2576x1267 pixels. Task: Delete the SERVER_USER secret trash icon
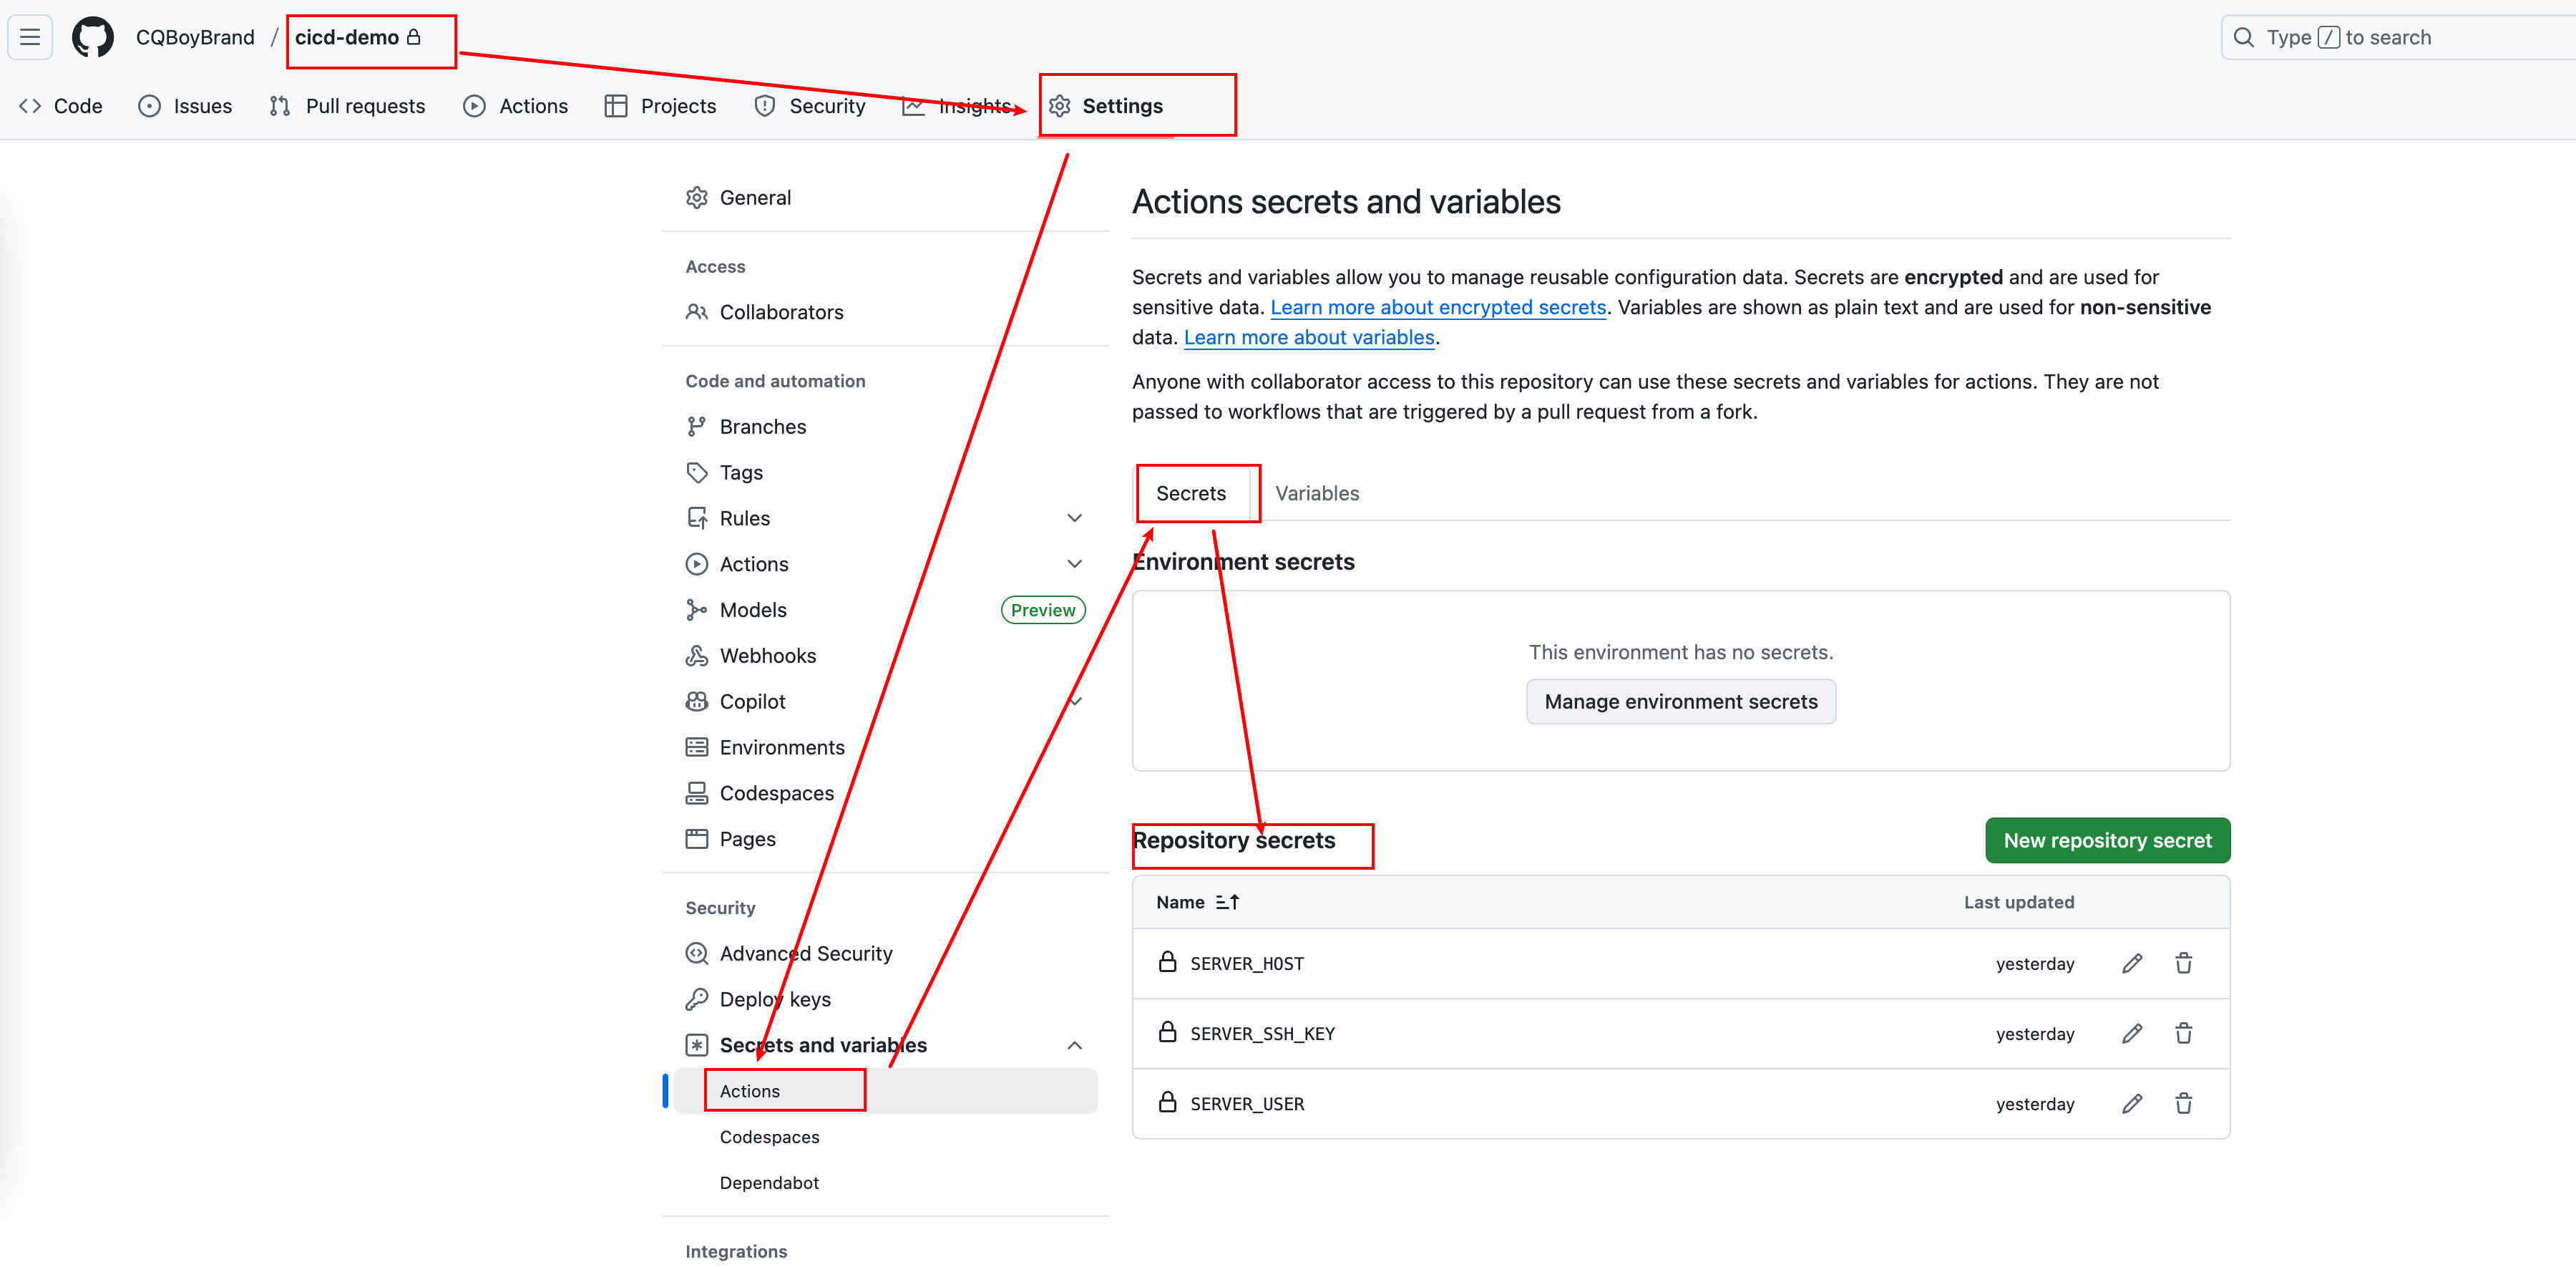[x=2183, y=1103]
